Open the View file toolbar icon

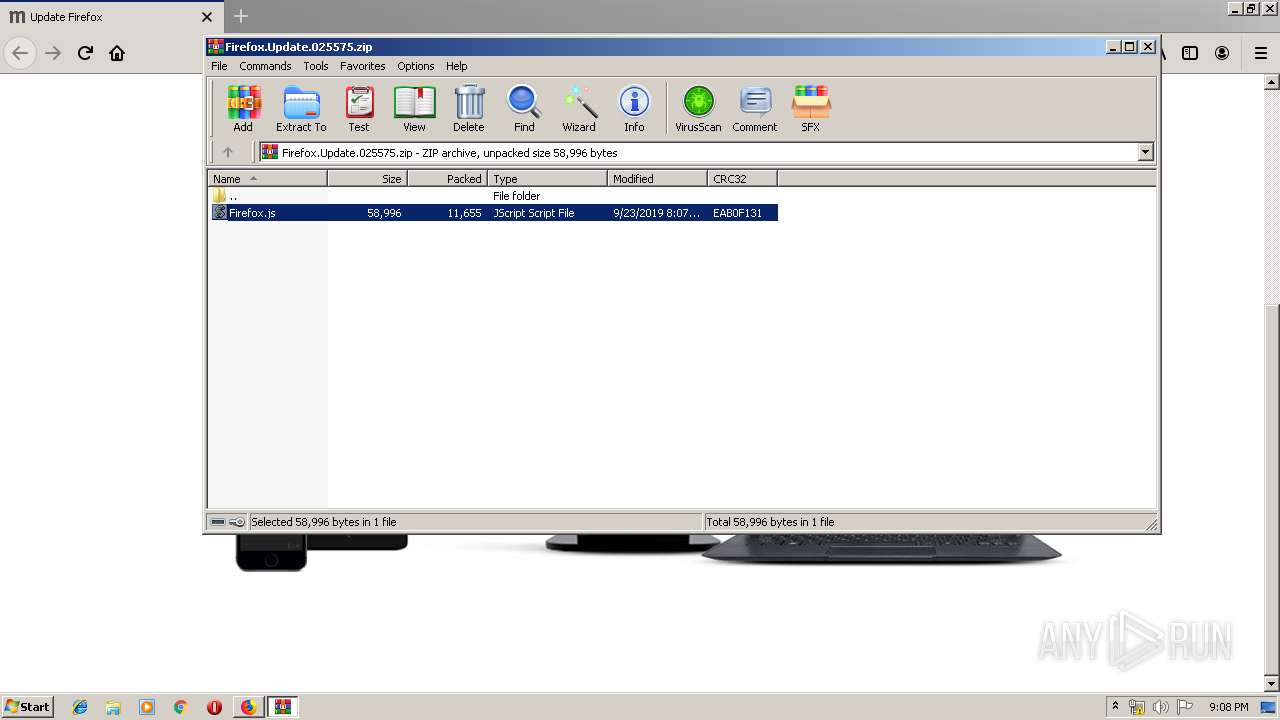tap(414, 108)
